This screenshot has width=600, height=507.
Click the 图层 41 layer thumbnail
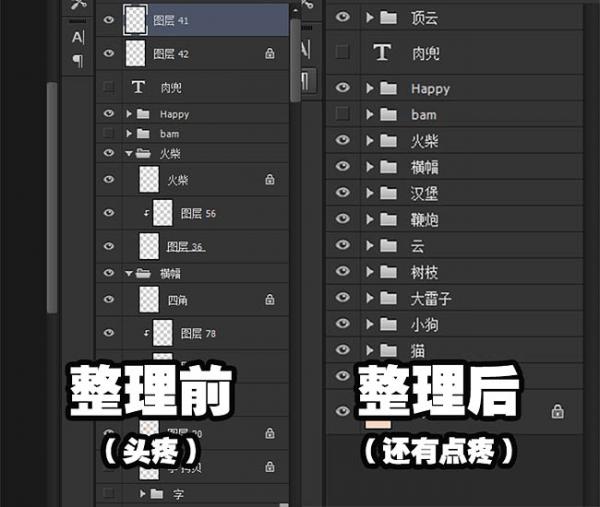[x=136, y=18]
